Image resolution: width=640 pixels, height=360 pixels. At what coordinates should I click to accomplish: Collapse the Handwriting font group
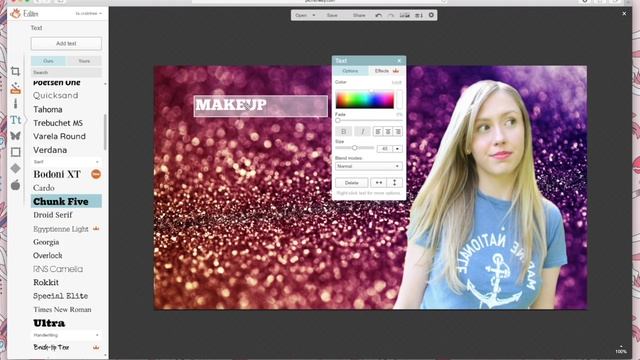[66, 335]
